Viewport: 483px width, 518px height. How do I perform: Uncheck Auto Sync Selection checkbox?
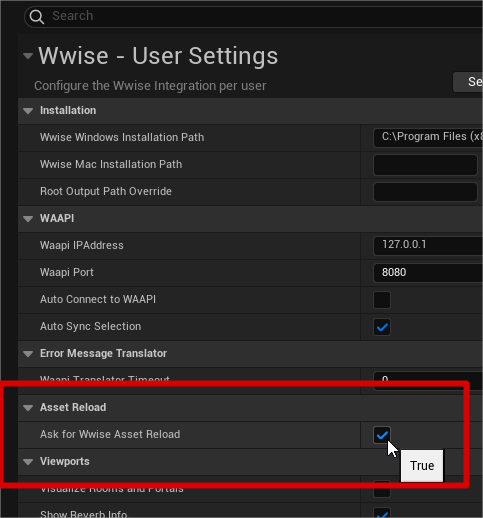(382, 327)
